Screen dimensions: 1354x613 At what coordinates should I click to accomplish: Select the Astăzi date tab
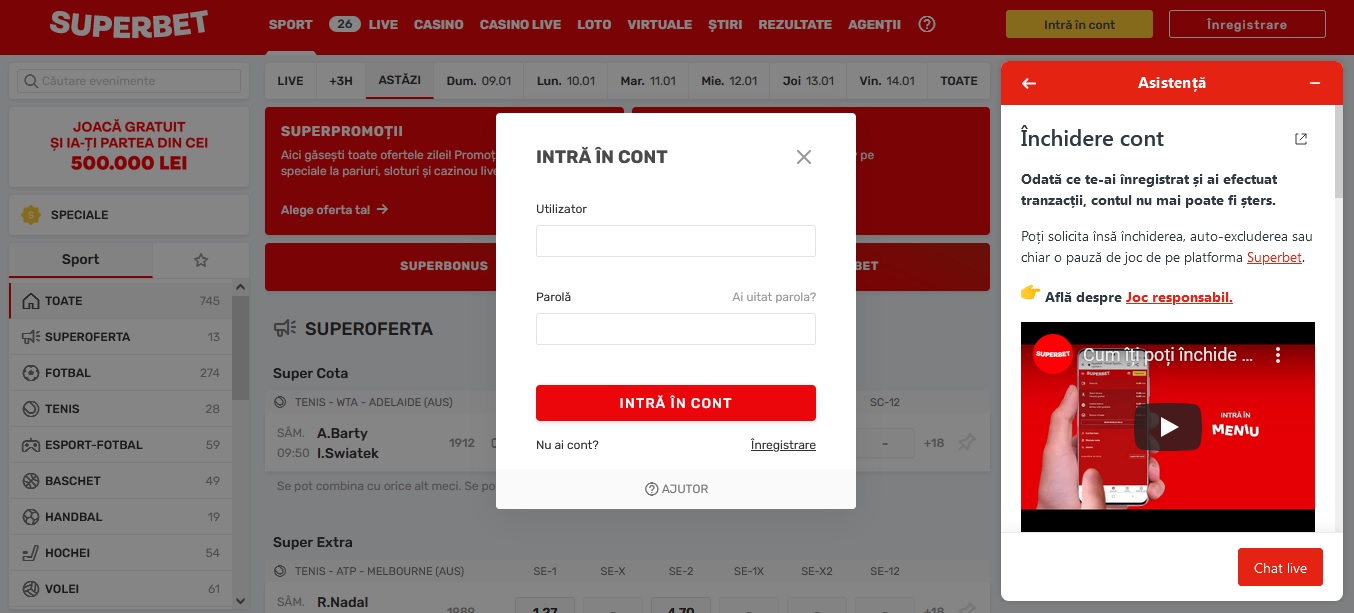click(400, 81)
